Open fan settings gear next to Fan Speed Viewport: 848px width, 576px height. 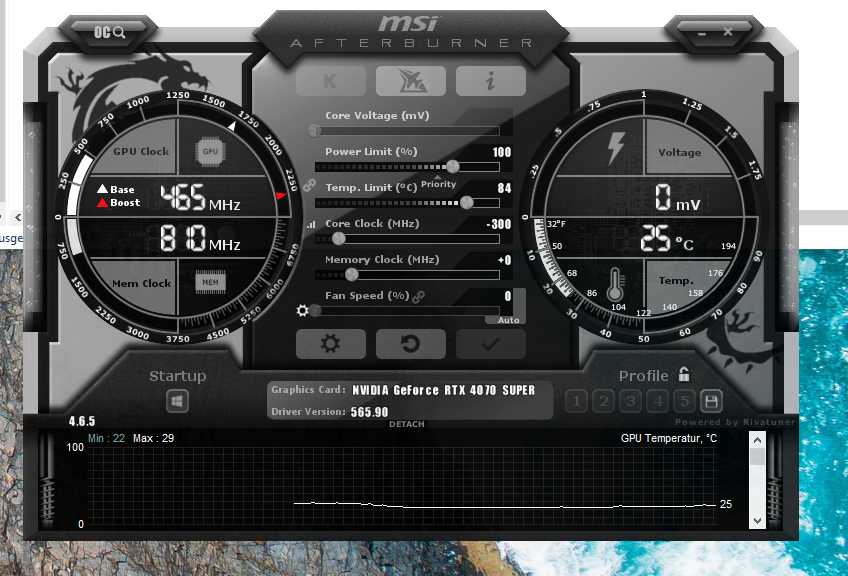point(302,310)
